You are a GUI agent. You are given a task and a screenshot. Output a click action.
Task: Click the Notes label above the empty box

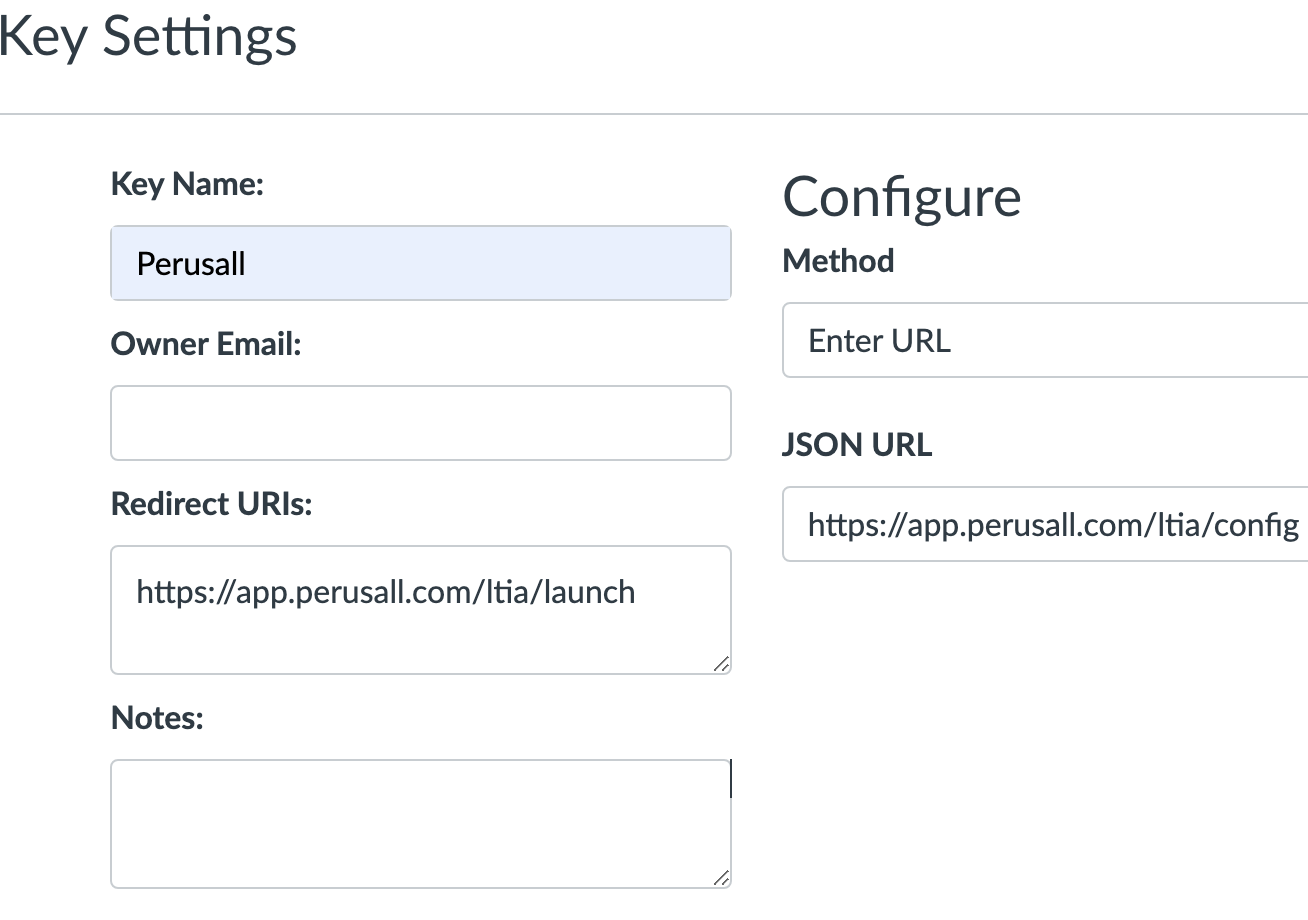pyautogui.click(x=156, y=717)
